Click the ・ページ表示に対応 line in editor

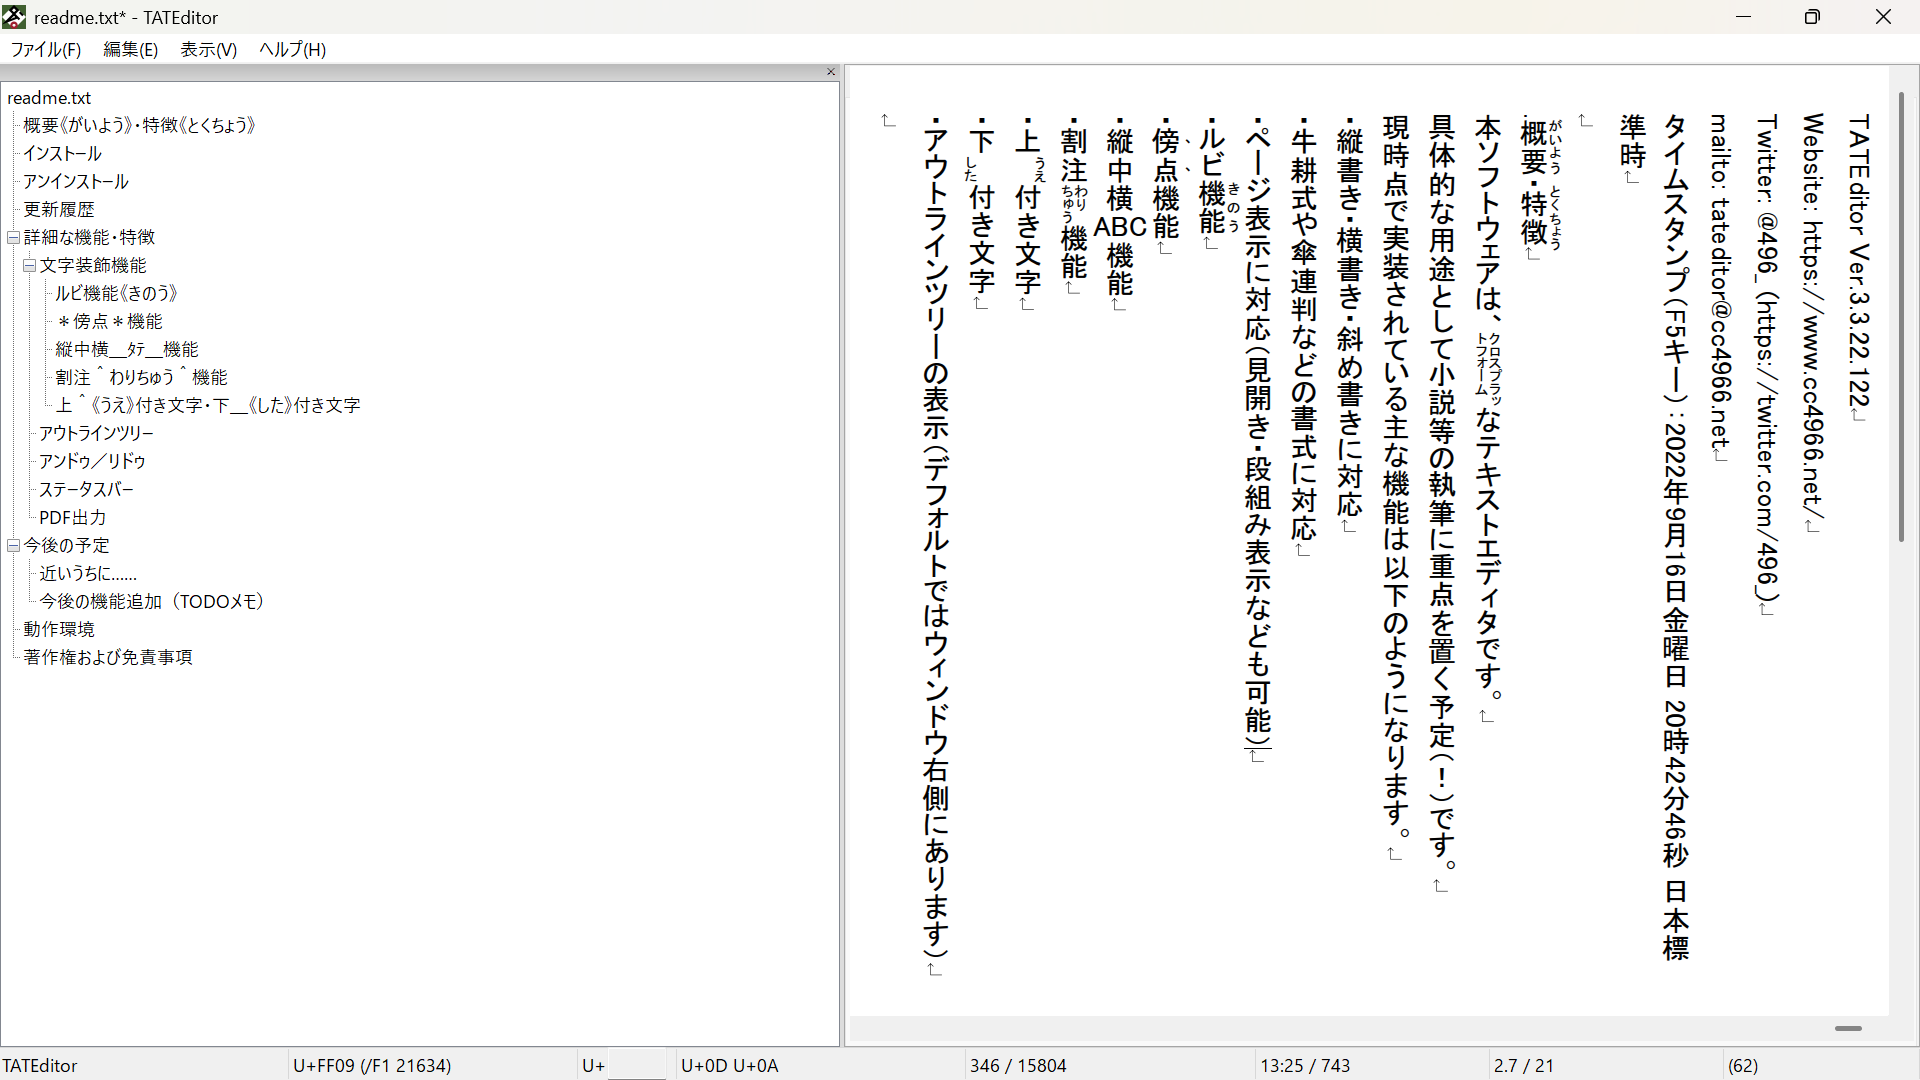[1258, 433]
